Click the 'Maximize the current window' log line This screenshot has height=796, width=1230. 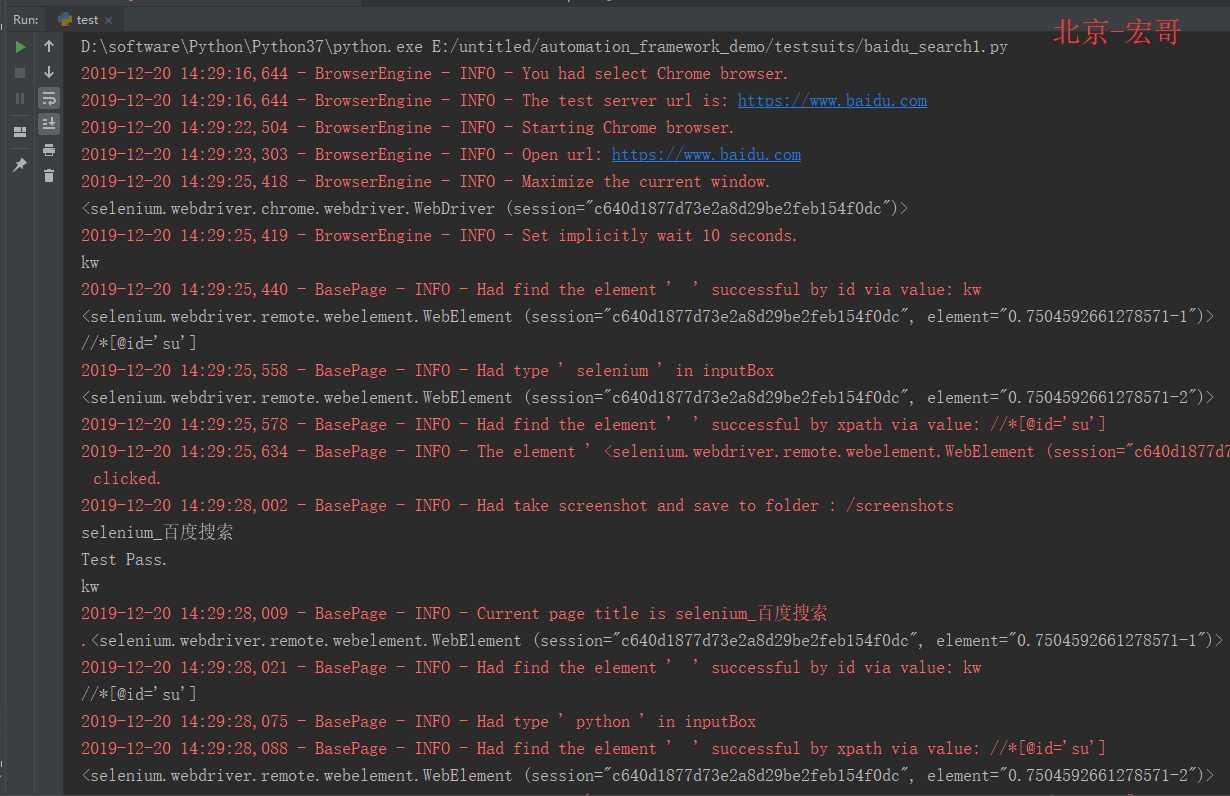pyautogui.click(x=425, y=182)
